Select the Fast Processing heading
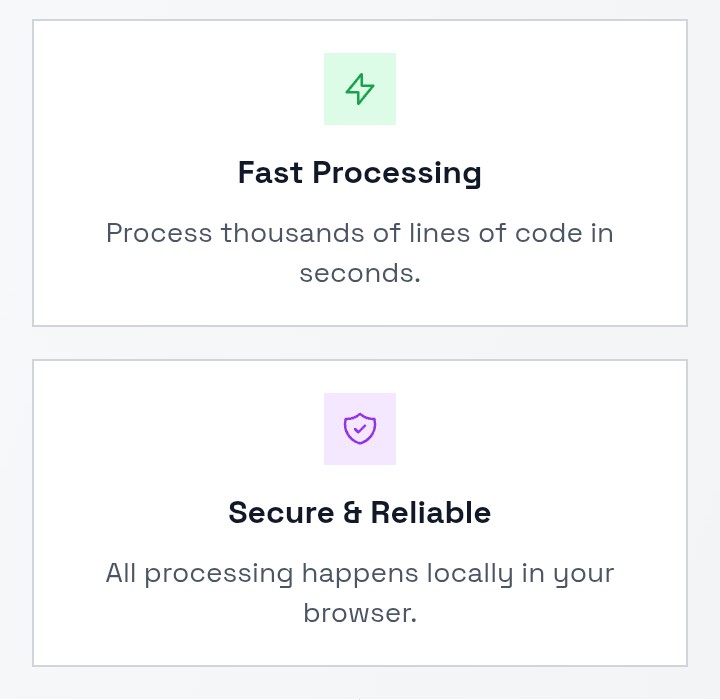This screenshot has height=700, width=720. [360, 173]
